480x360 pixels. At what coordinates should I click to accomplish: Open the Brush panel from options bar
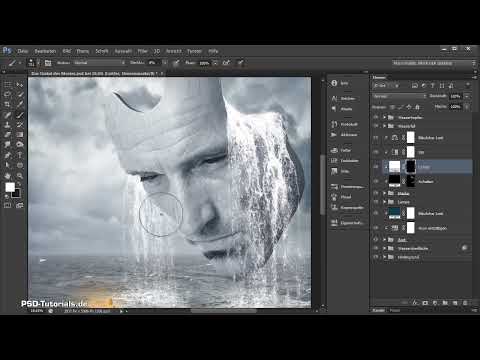point(48,63)
